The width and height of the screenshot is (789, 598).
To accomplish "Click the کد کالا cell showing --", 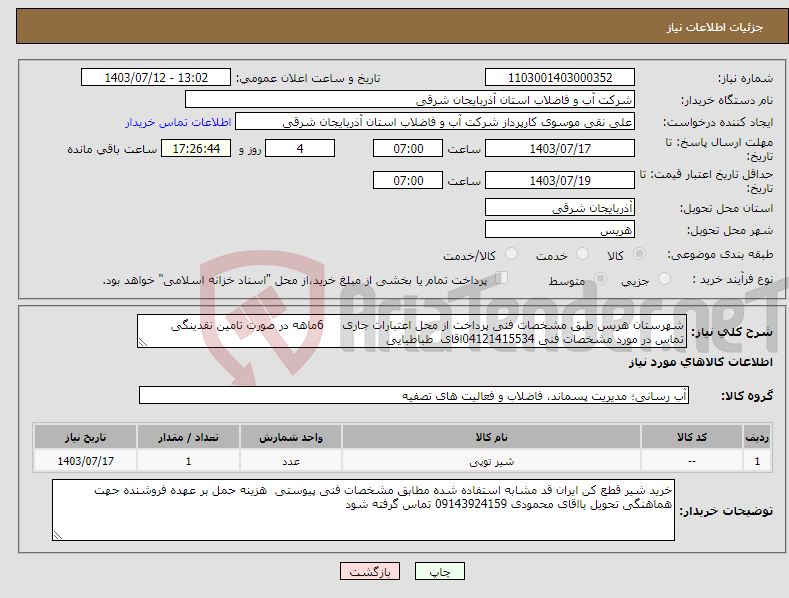I will (692, 461).
